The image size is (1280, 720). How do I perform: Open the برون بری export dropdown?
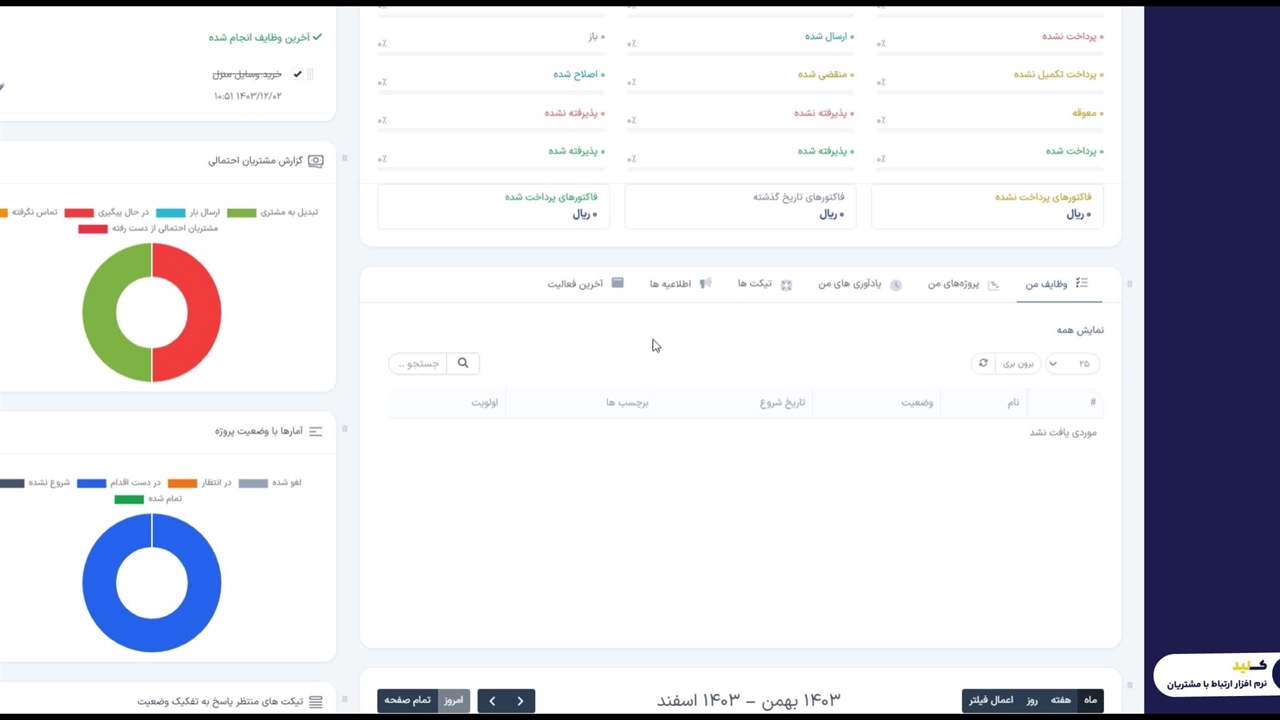[x=1018, y=363]
